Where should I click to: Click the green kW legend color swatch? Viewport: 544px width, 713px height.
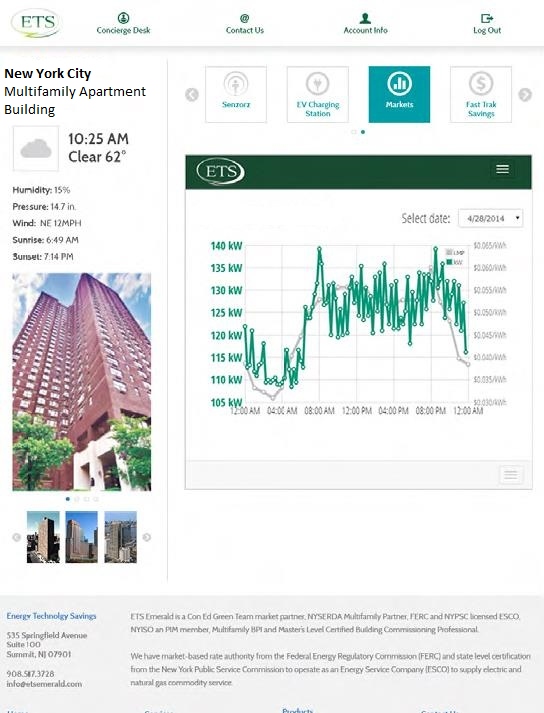point(449,261)
